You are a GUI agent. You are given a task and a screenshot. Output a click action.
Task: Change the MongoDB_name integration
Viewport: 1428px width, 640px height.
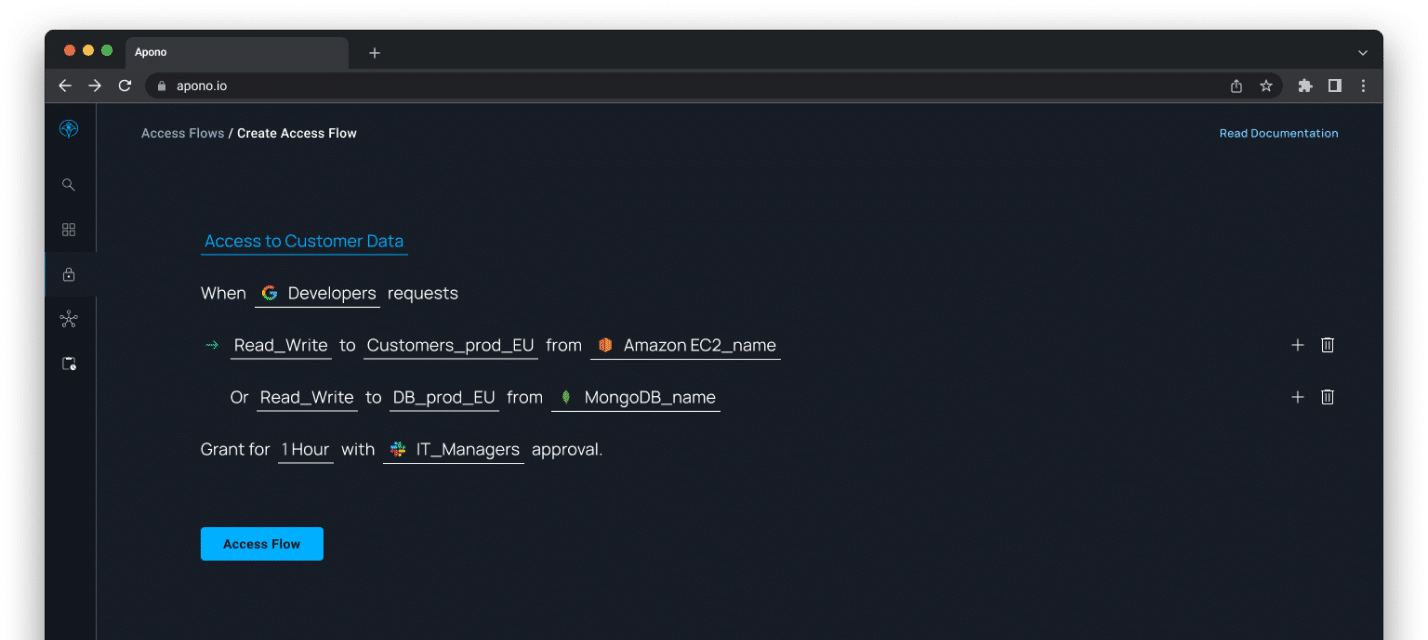(x=636, y=398)
